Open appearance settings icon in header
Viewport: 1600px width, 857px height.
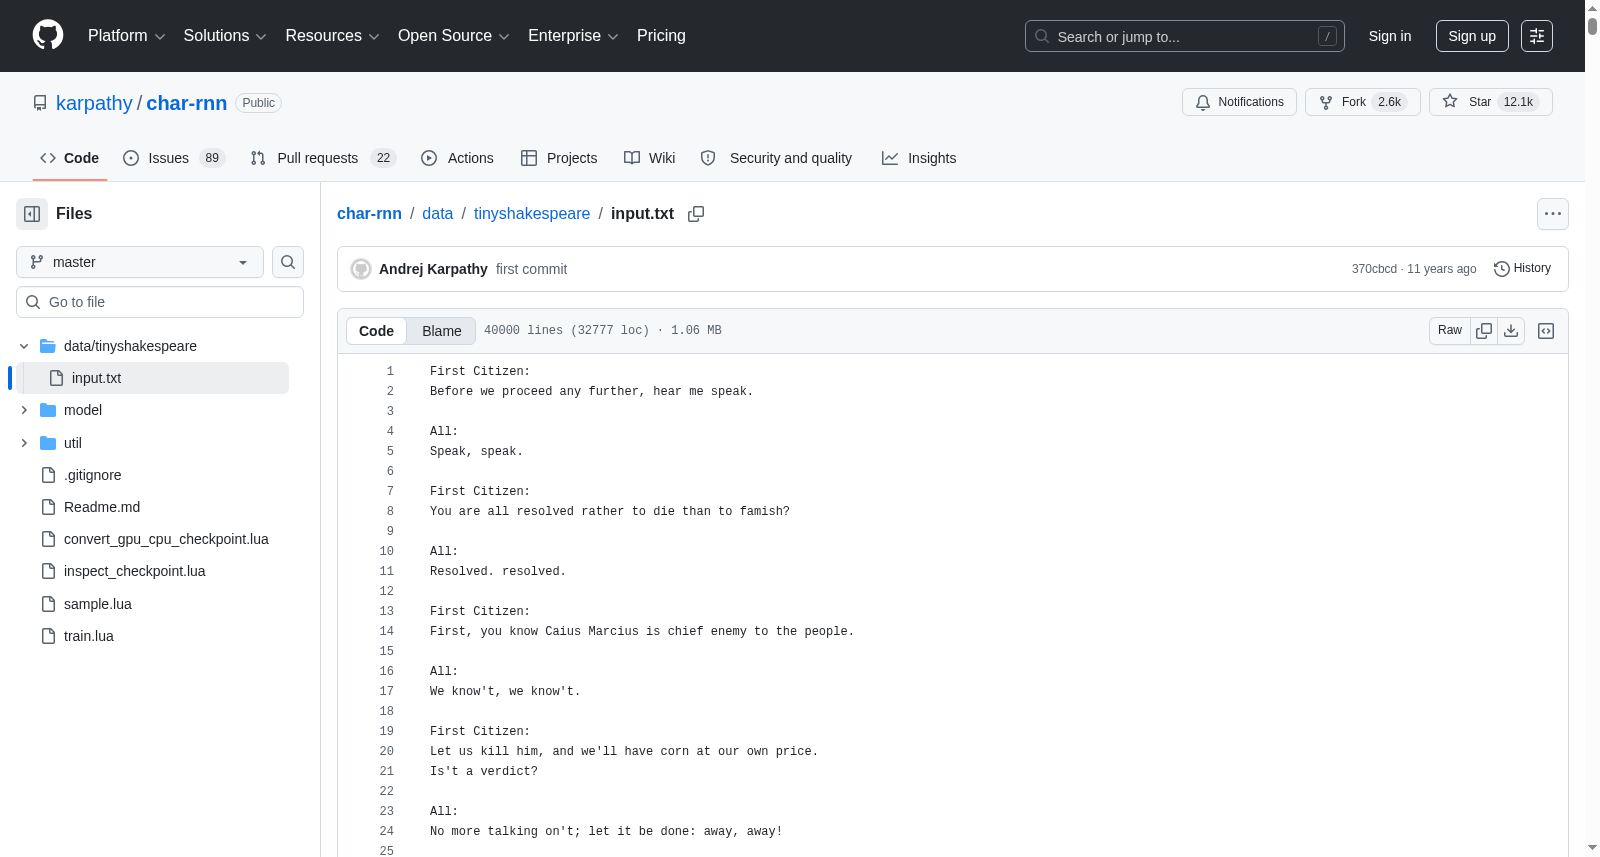point(1537,36)
